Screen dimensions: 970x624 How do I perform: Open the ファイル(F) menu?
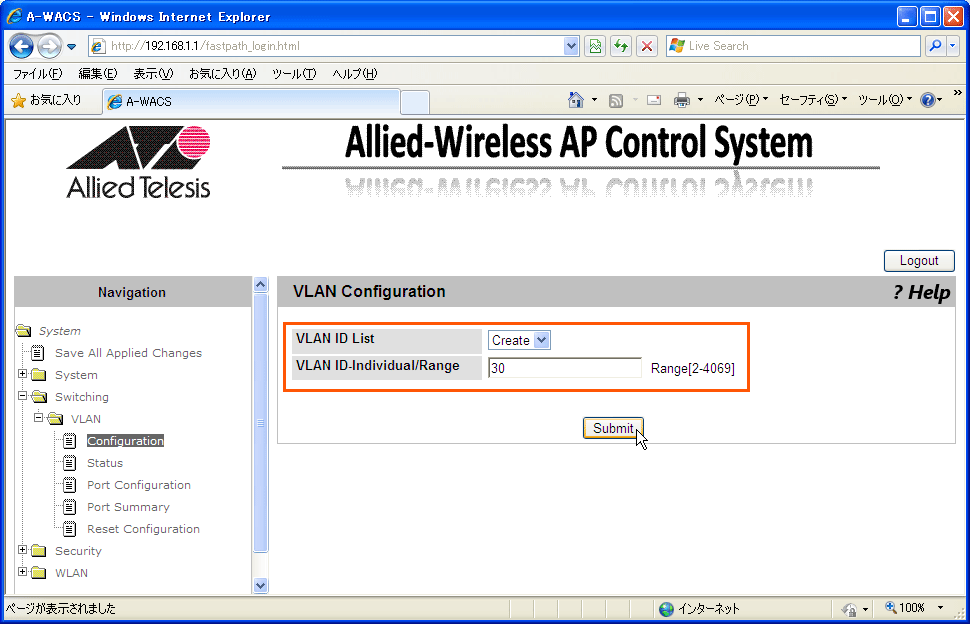coord(38,74)
